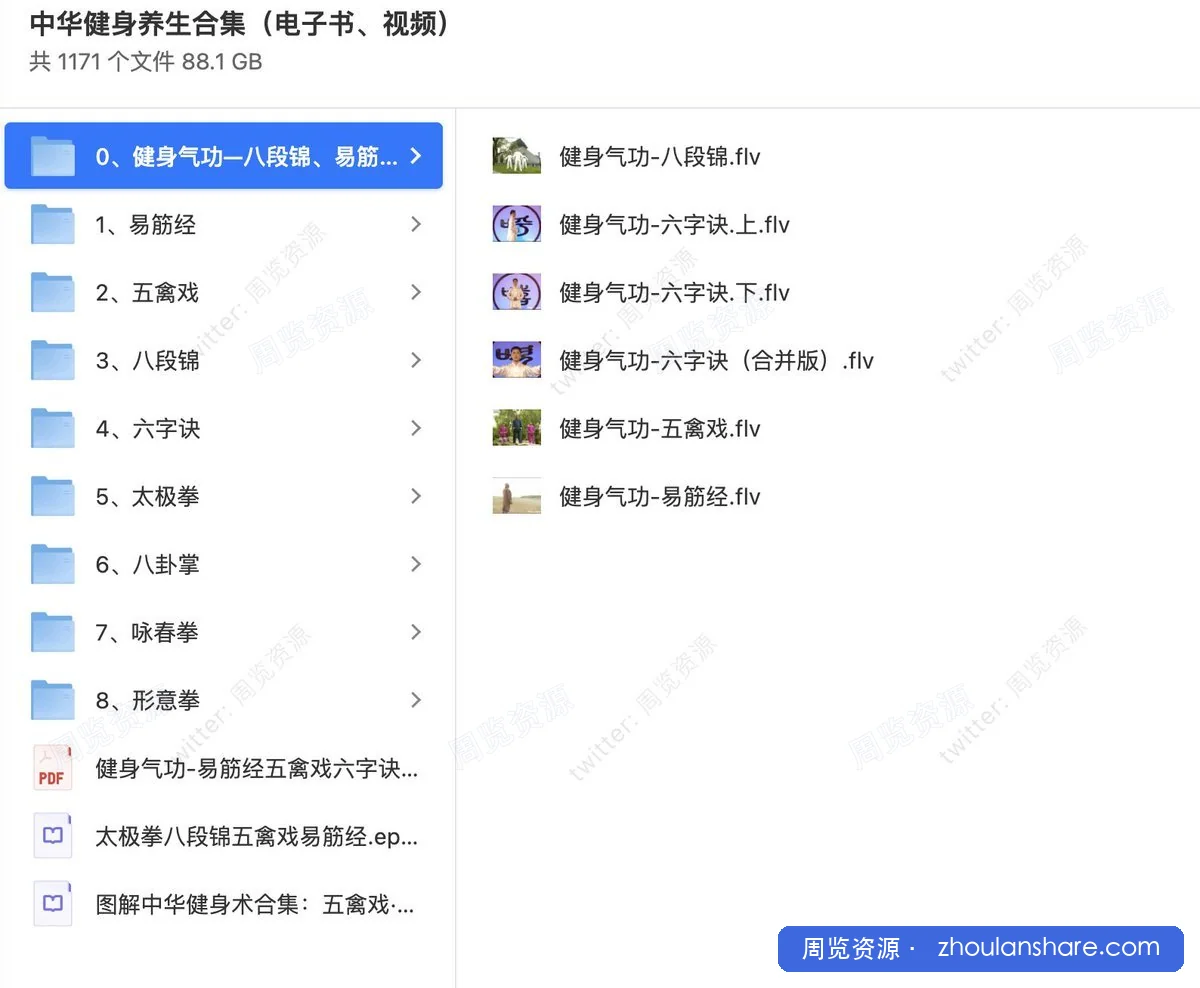The image size is (1200, 988).
Task: Open the 周览资源 · zhoulanshare.com link badge
Action: point(981,948)
